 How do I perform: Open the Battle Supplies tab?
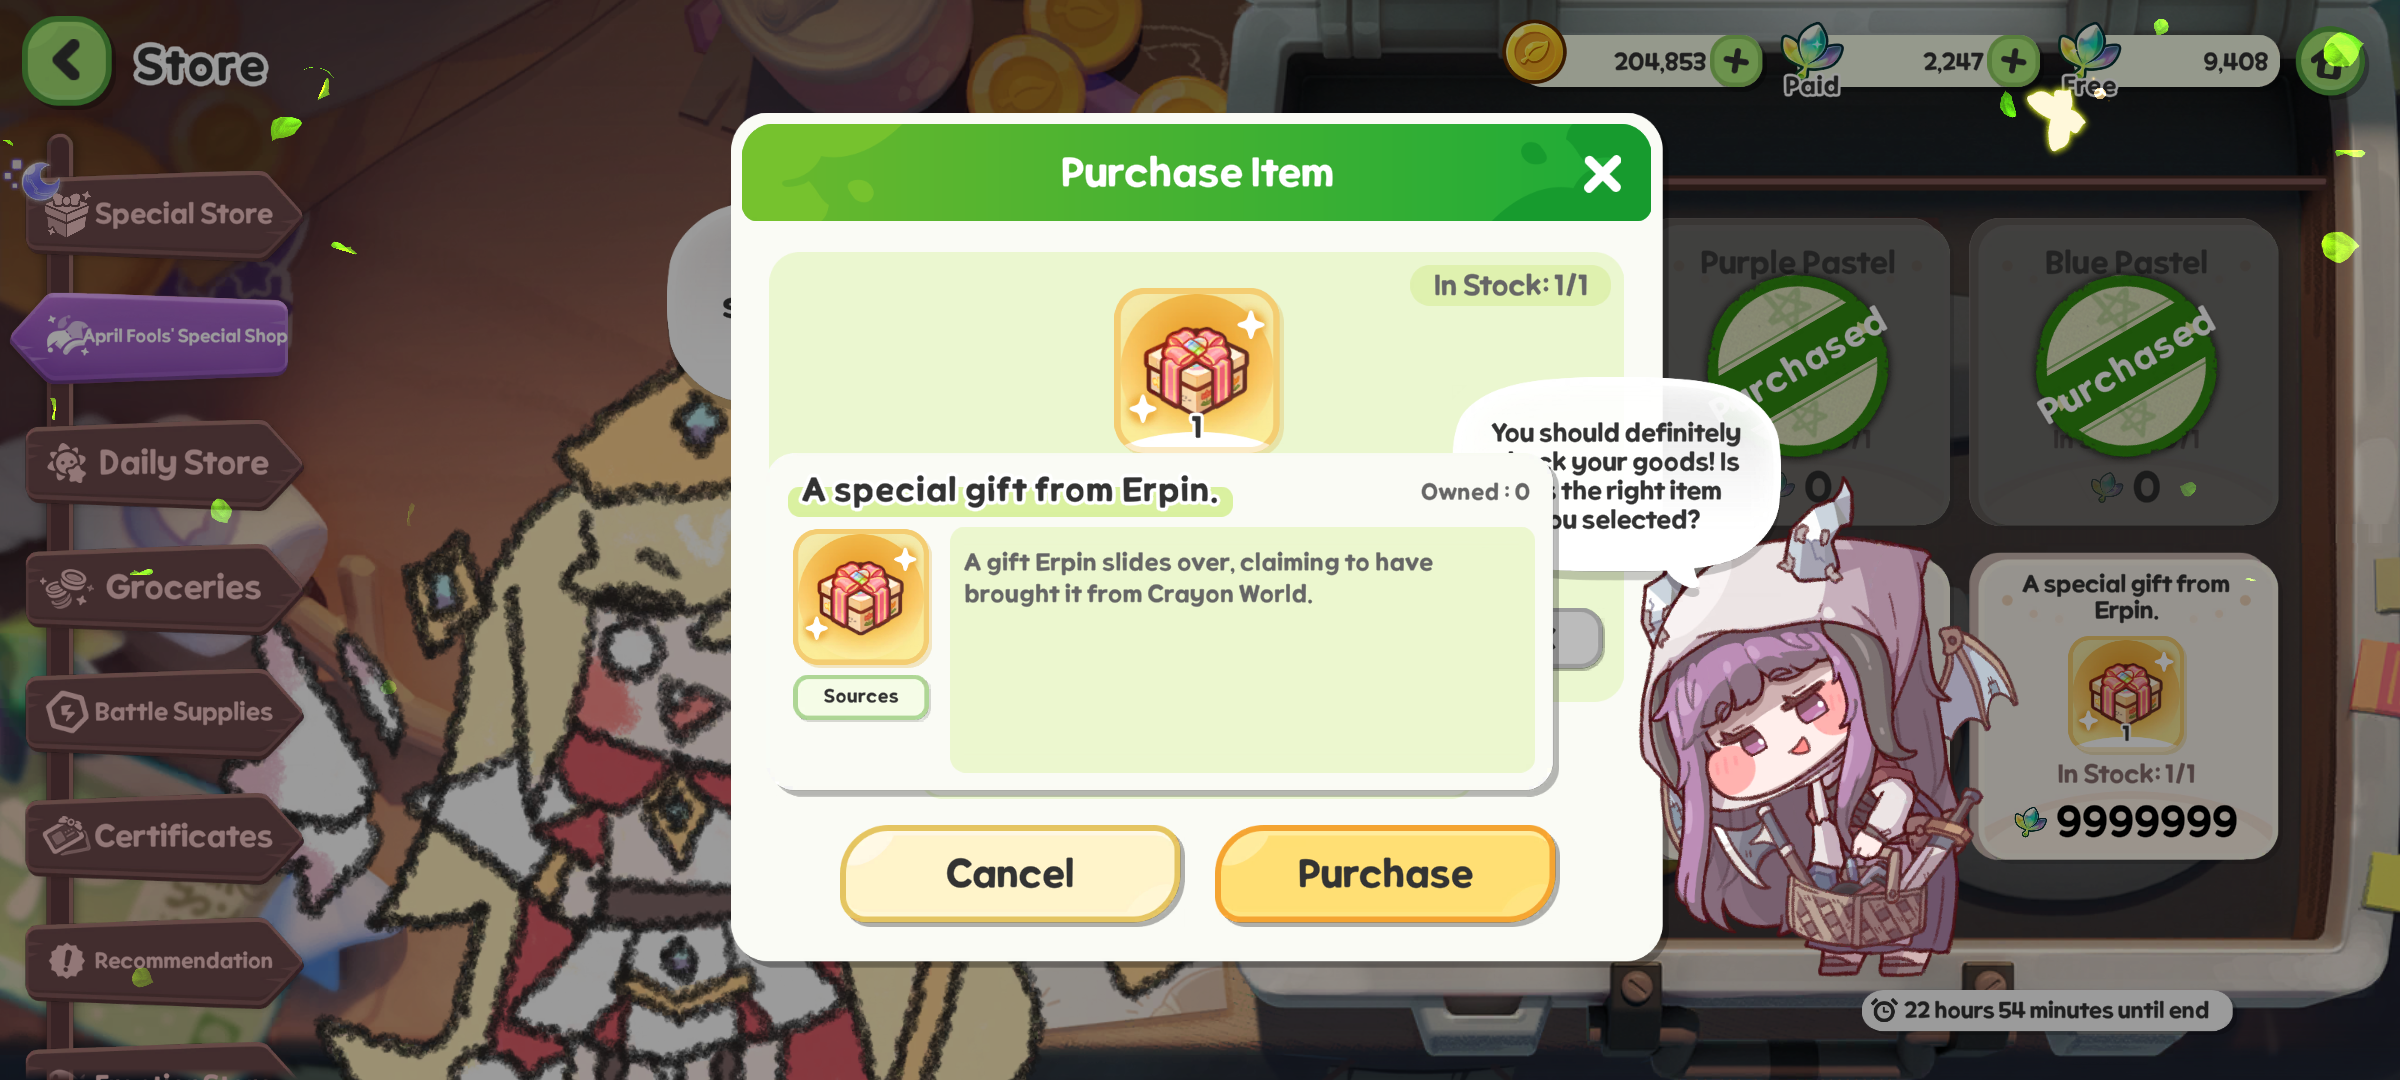[163, 712]
